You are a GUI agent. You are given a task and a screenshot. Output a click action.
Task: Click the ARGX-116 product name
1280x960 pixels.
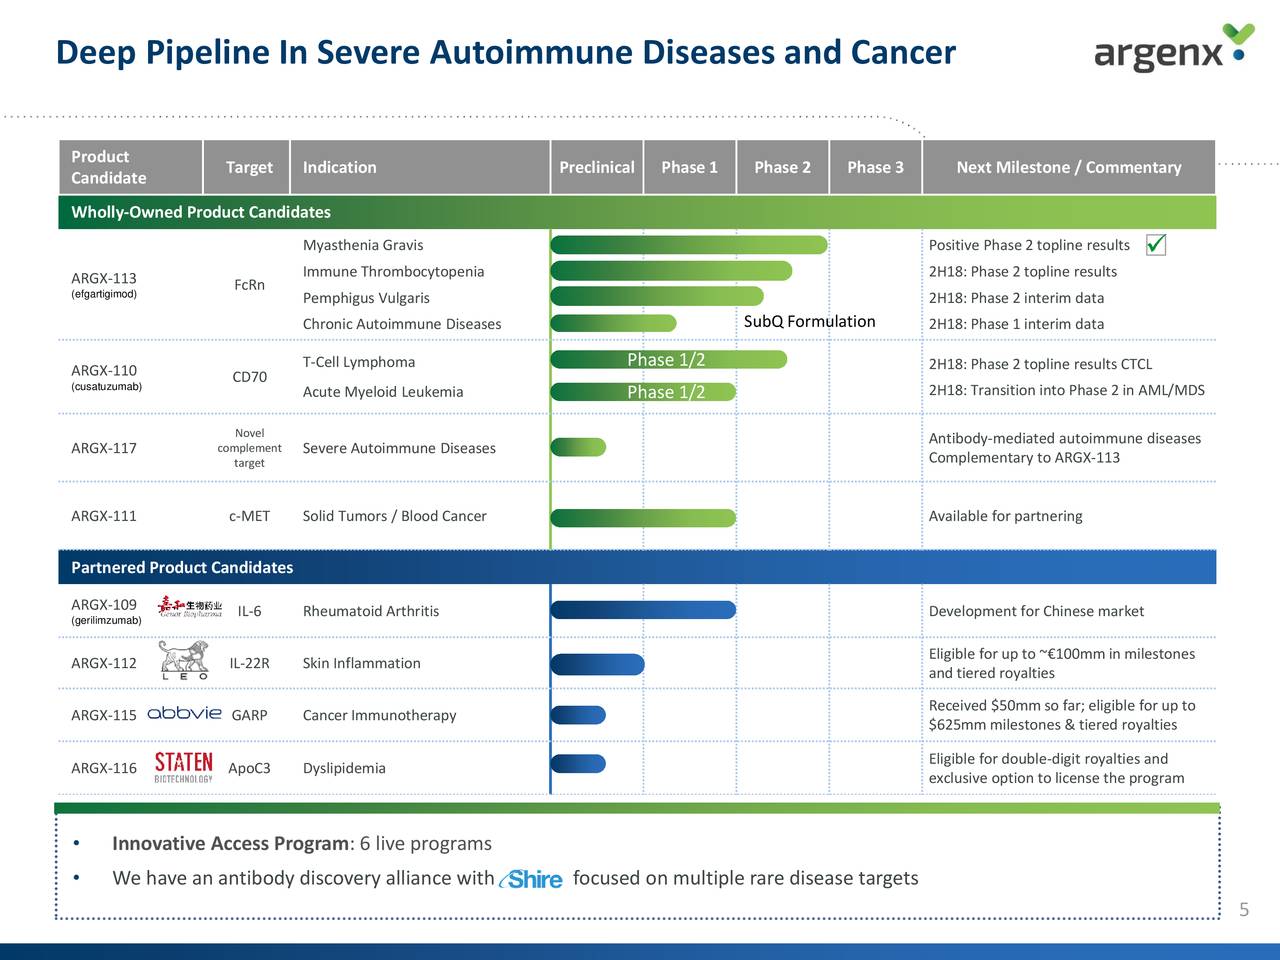(x=104, y=768)
